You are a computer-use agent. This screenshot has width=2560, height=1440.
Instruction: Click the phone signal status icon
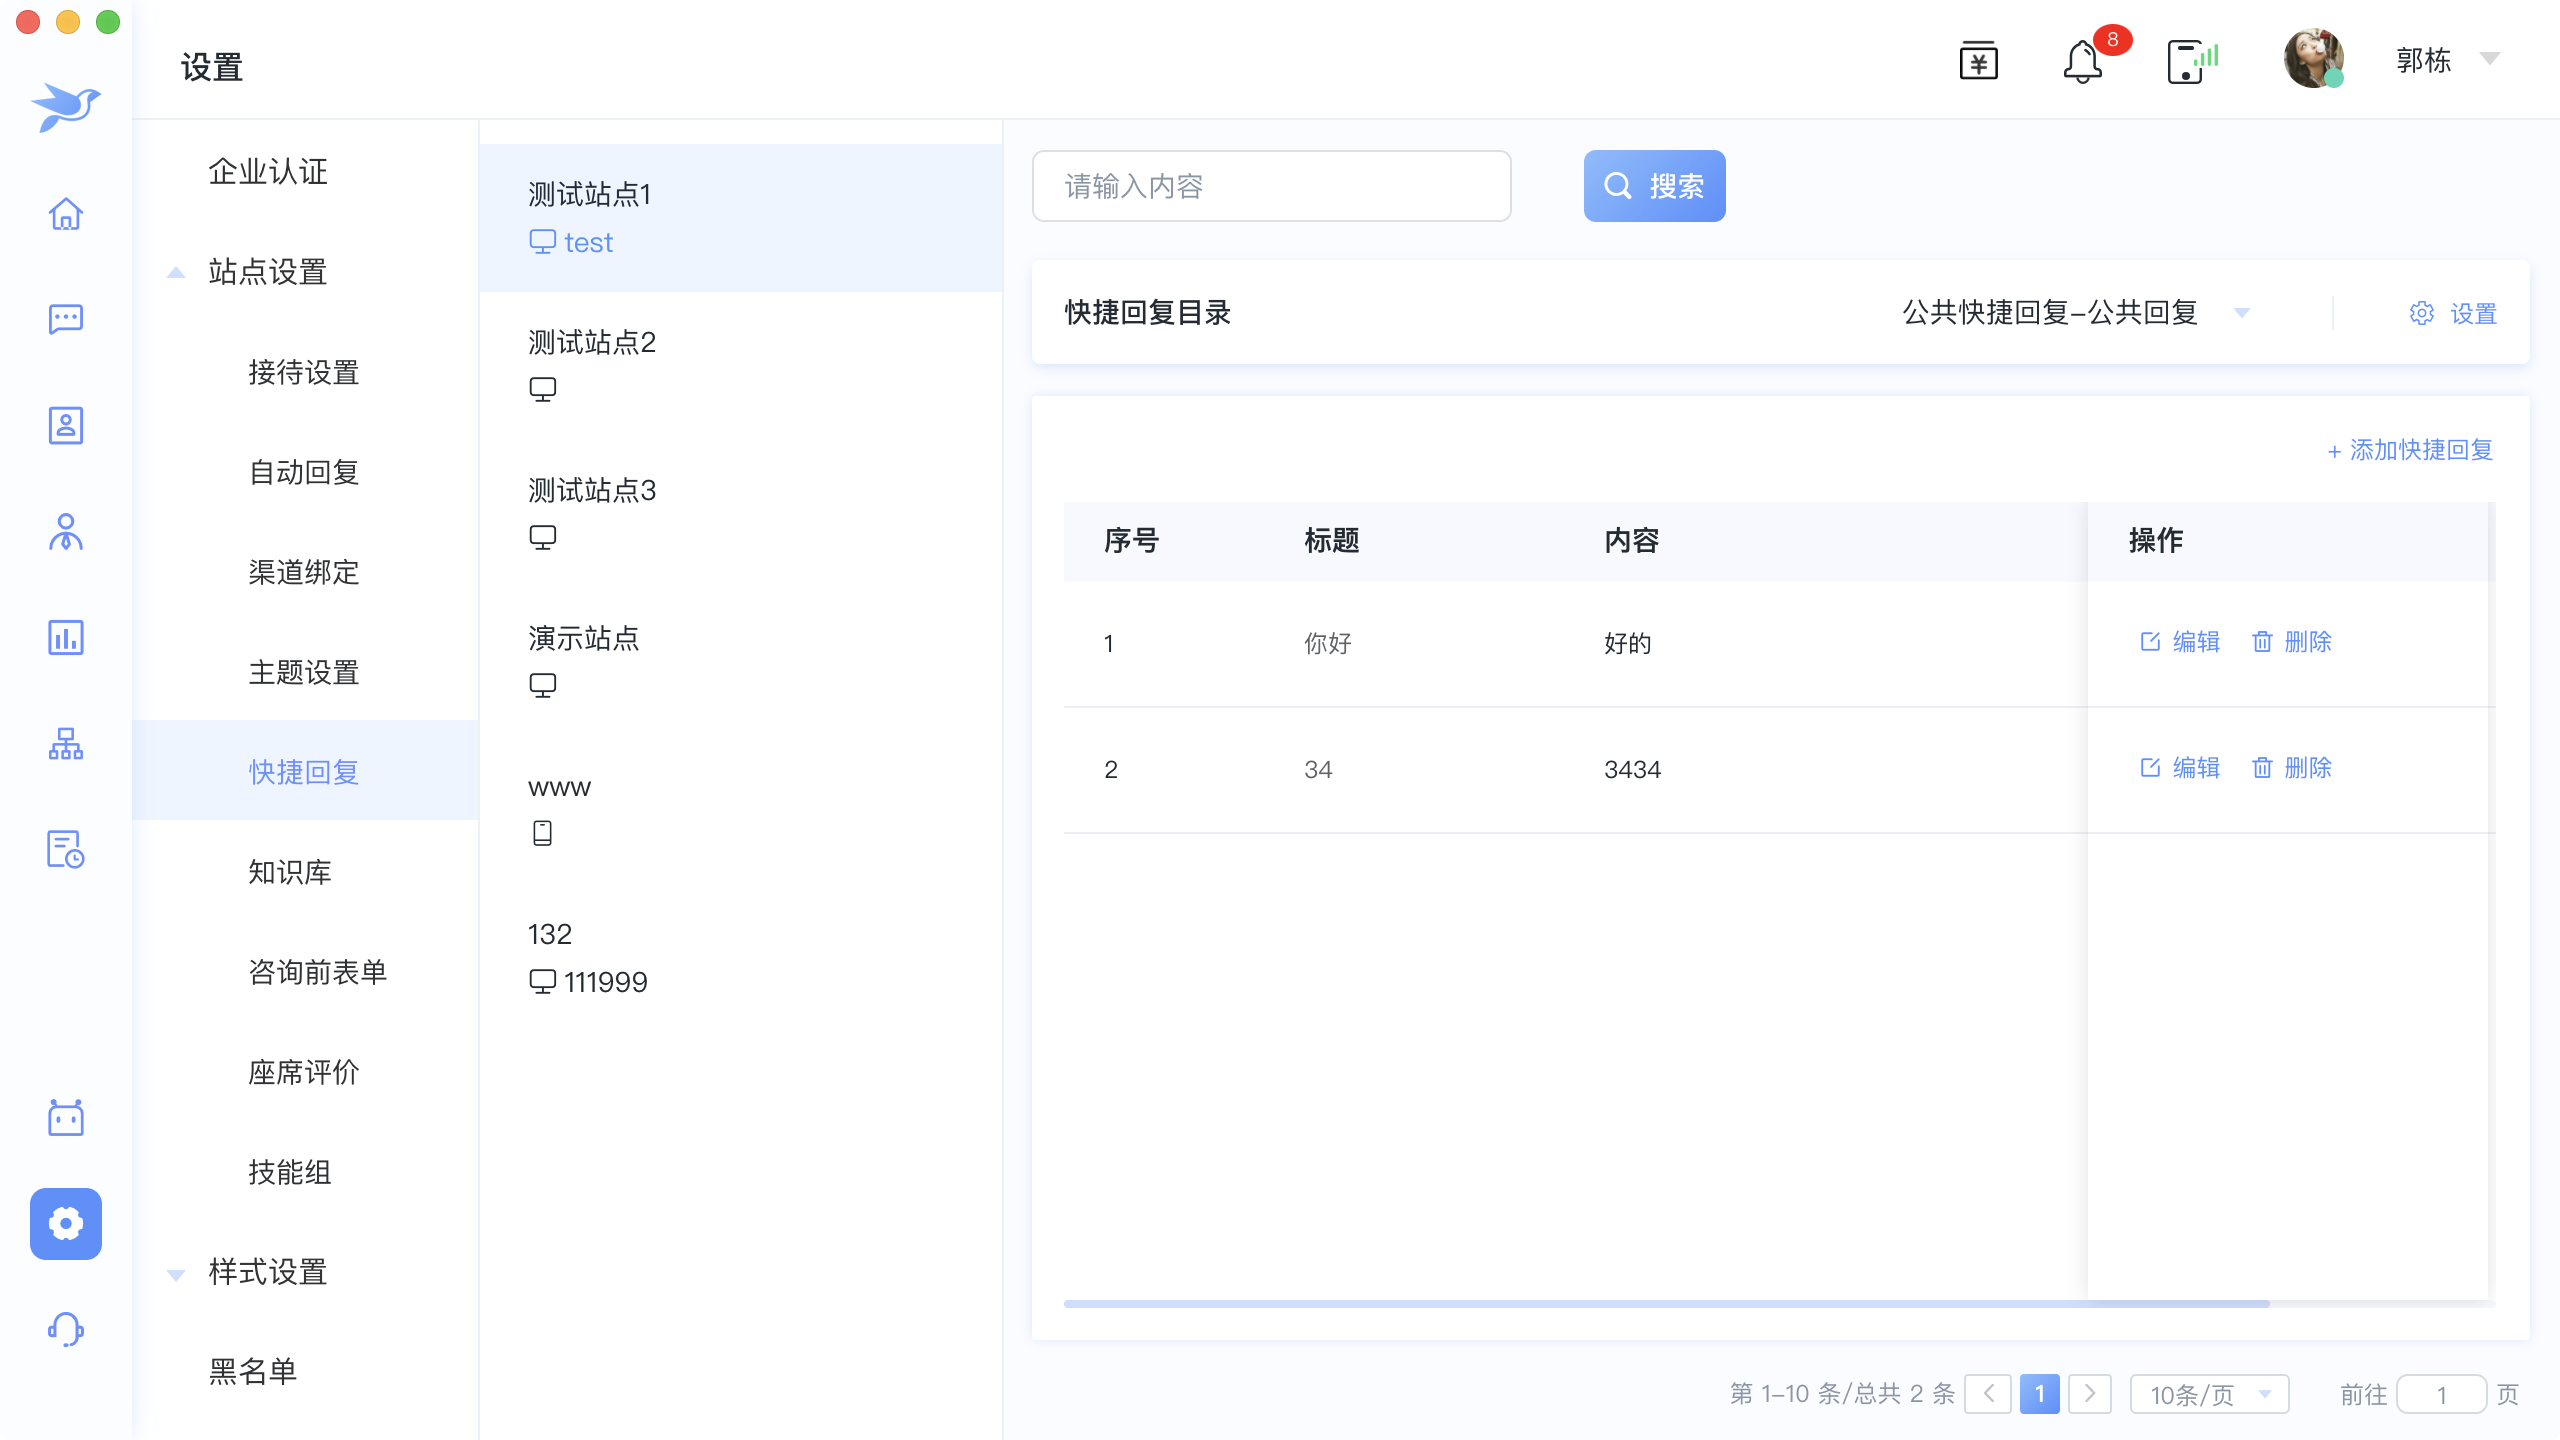(2192, 62)
